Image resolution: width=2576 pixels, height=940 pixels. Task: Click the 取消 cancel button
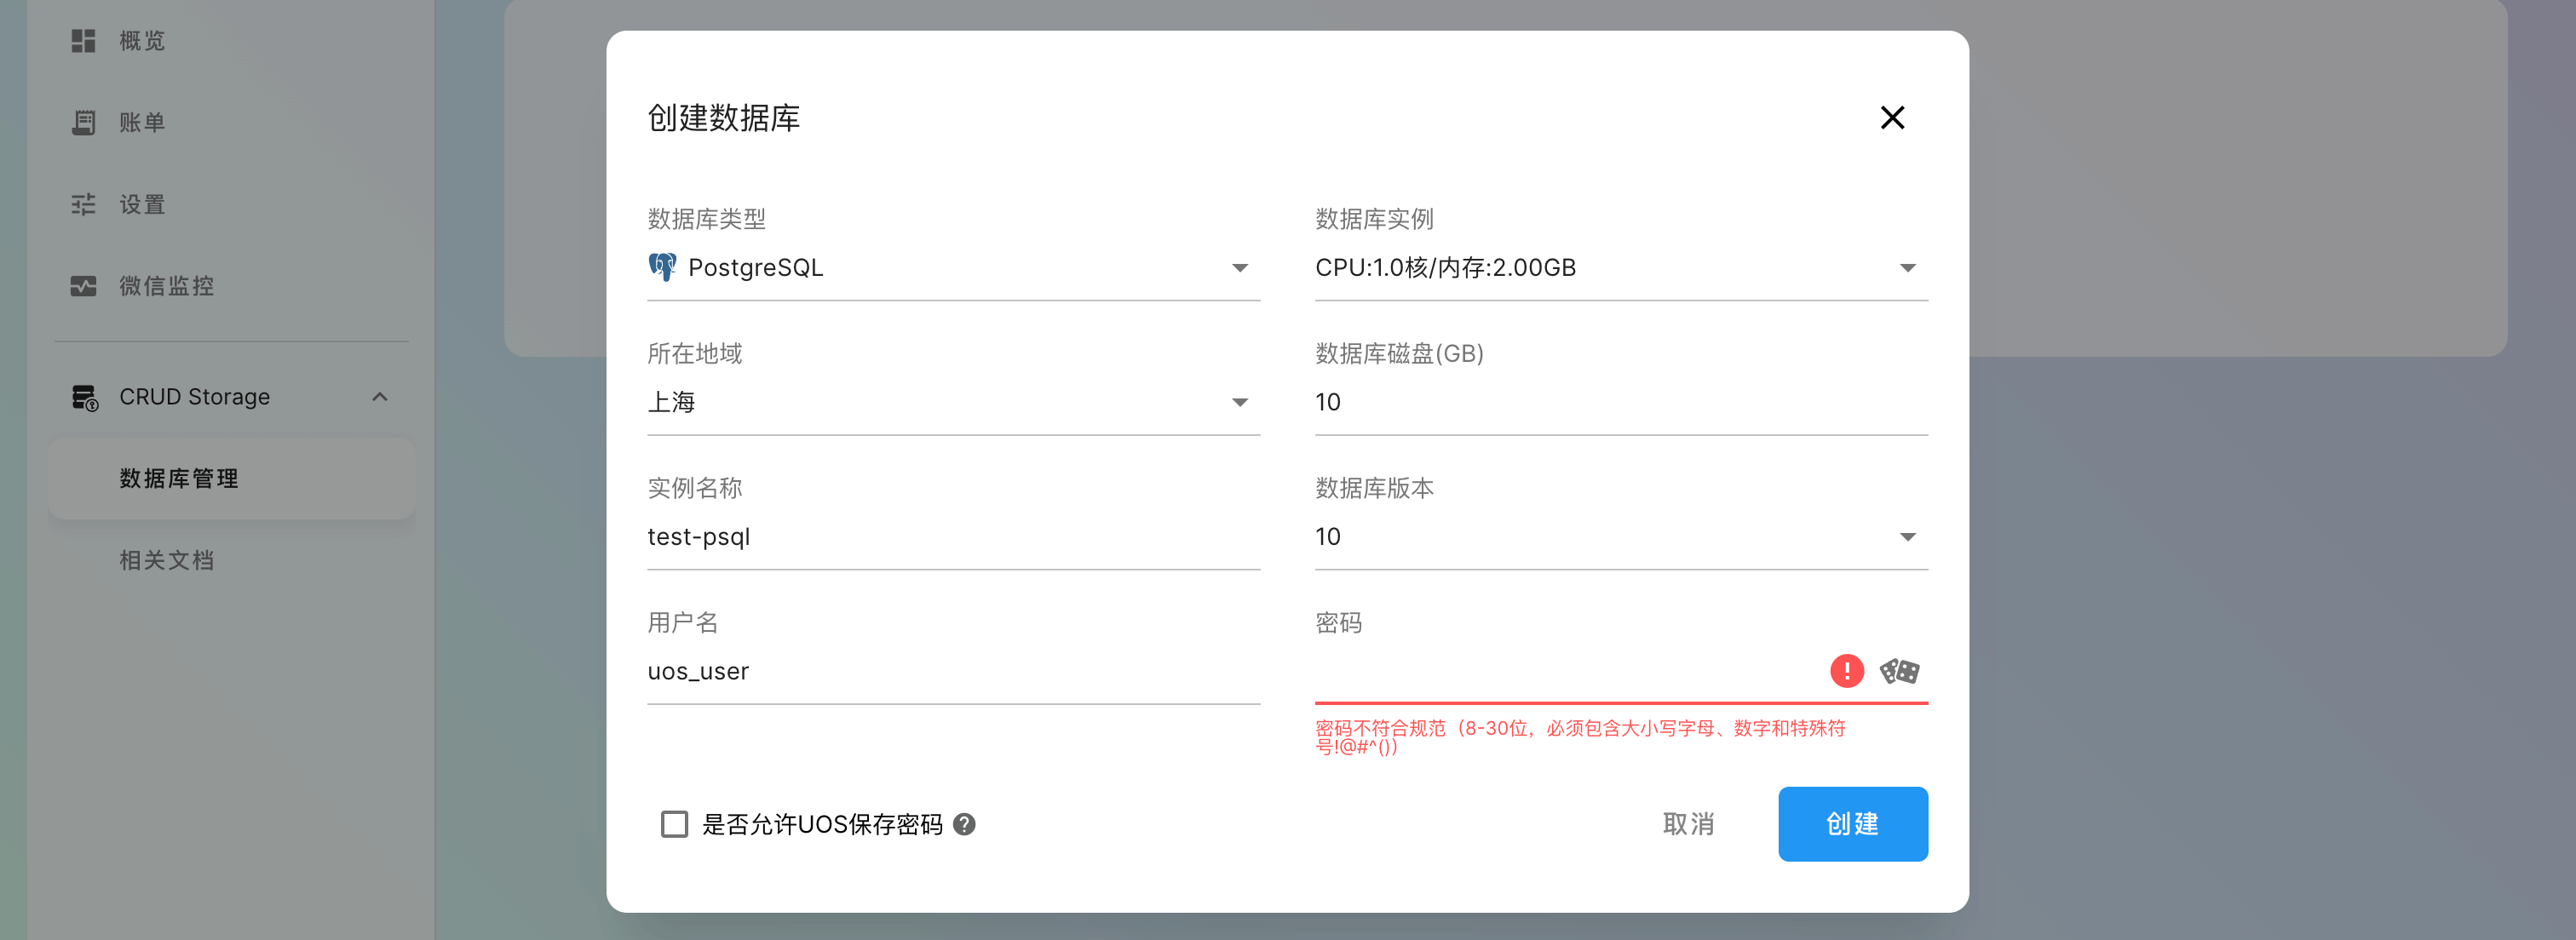coord(1688,824)
